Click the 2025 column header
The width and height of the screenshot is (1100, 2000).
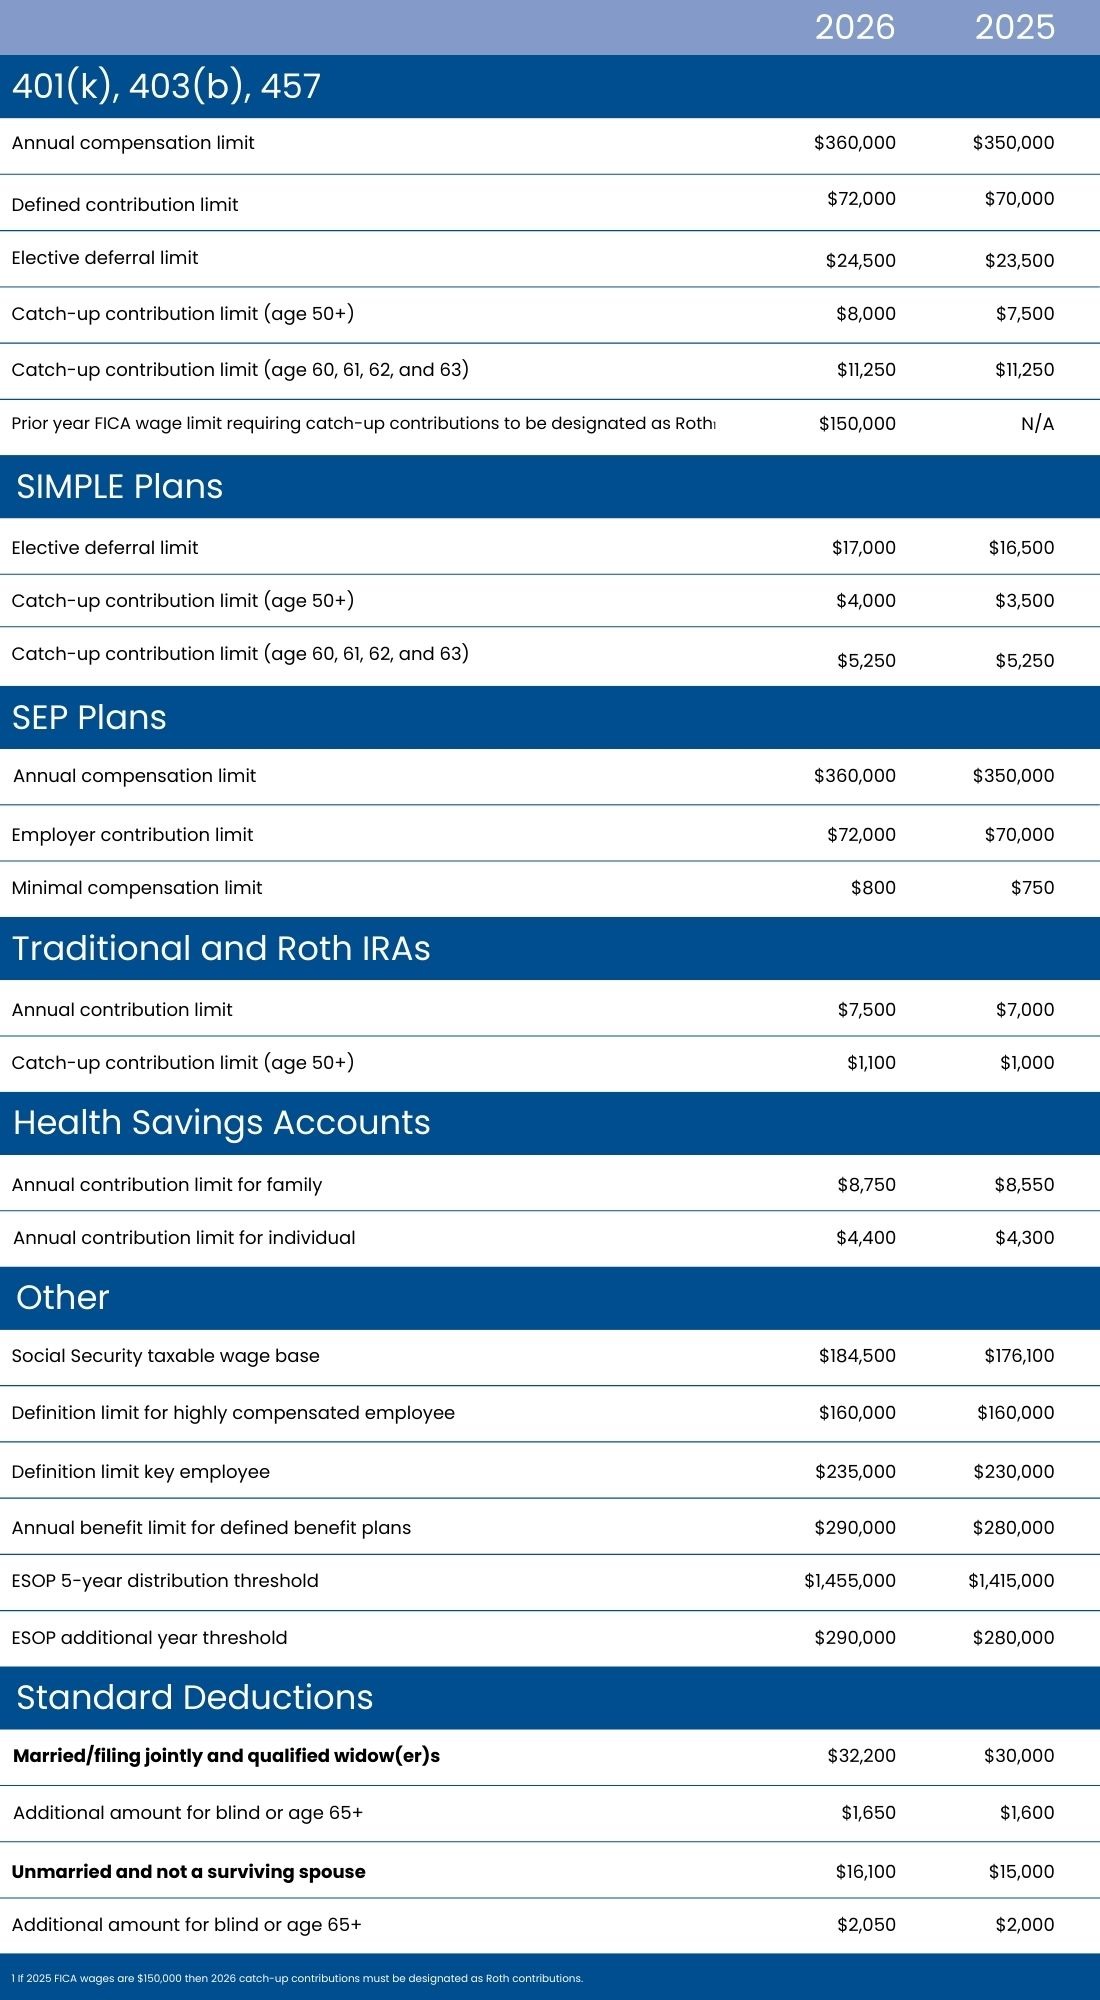[1014, 27]
